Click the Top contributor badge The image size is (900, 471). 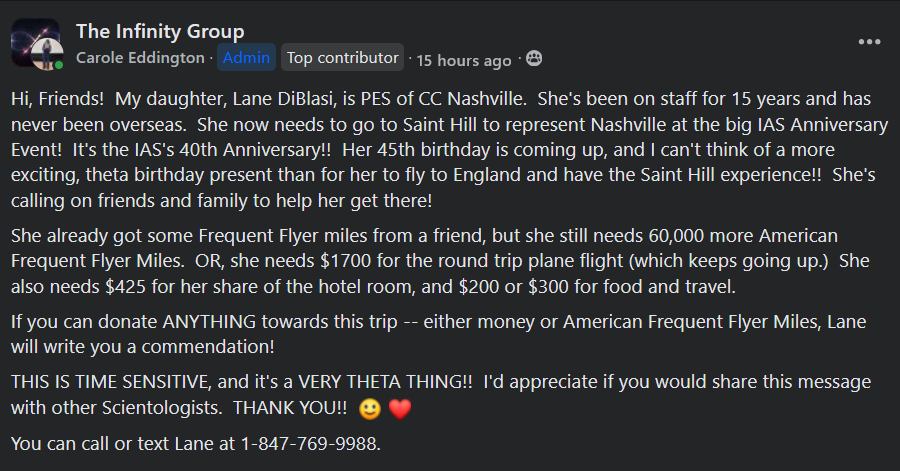tap(342, 58)
